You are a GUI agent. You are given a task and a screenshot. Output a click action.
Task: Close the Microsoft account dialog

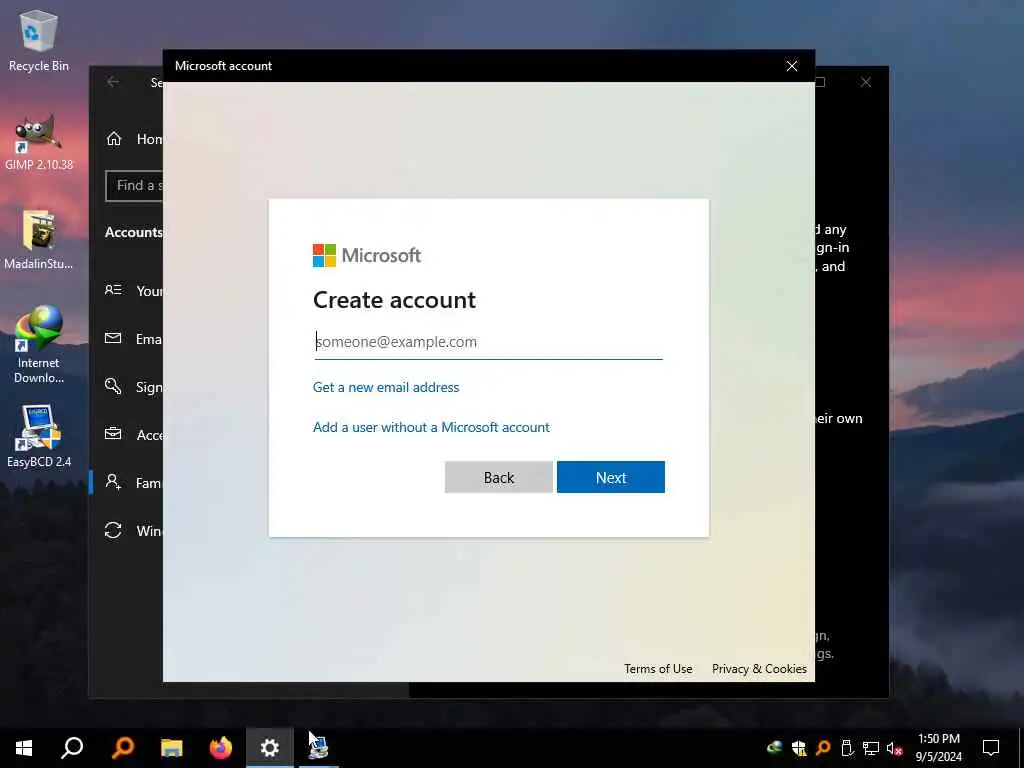coord(792,66)
